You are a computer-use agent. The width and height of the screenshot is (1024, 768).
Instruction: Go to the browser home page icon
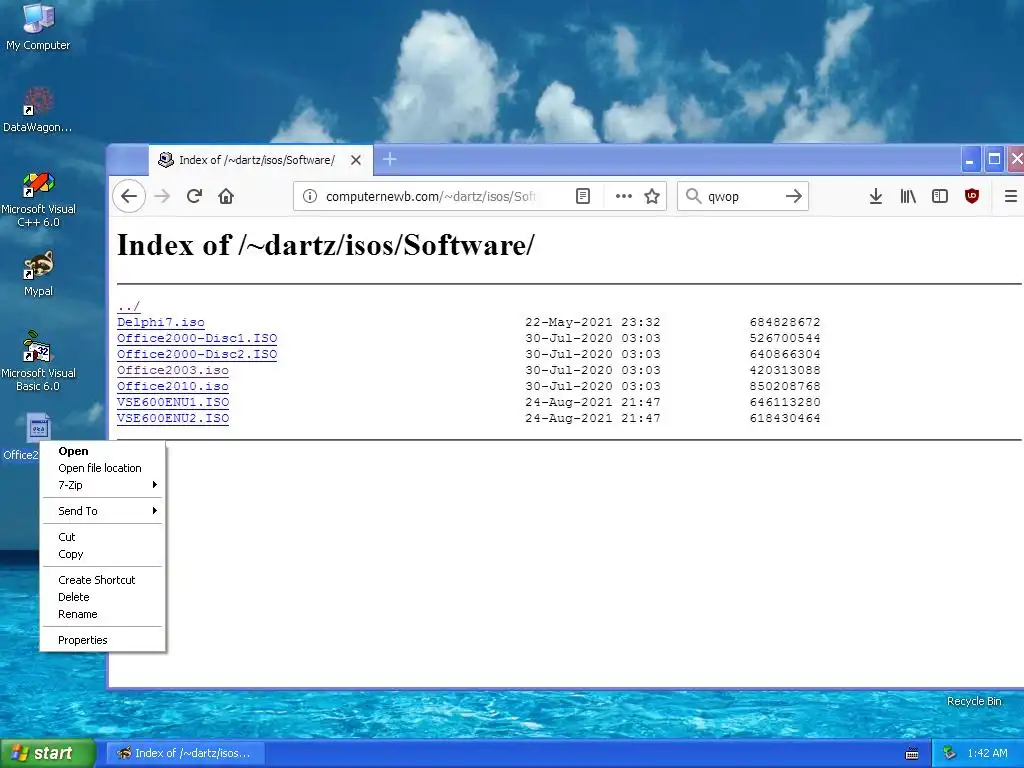click(226, 196)
